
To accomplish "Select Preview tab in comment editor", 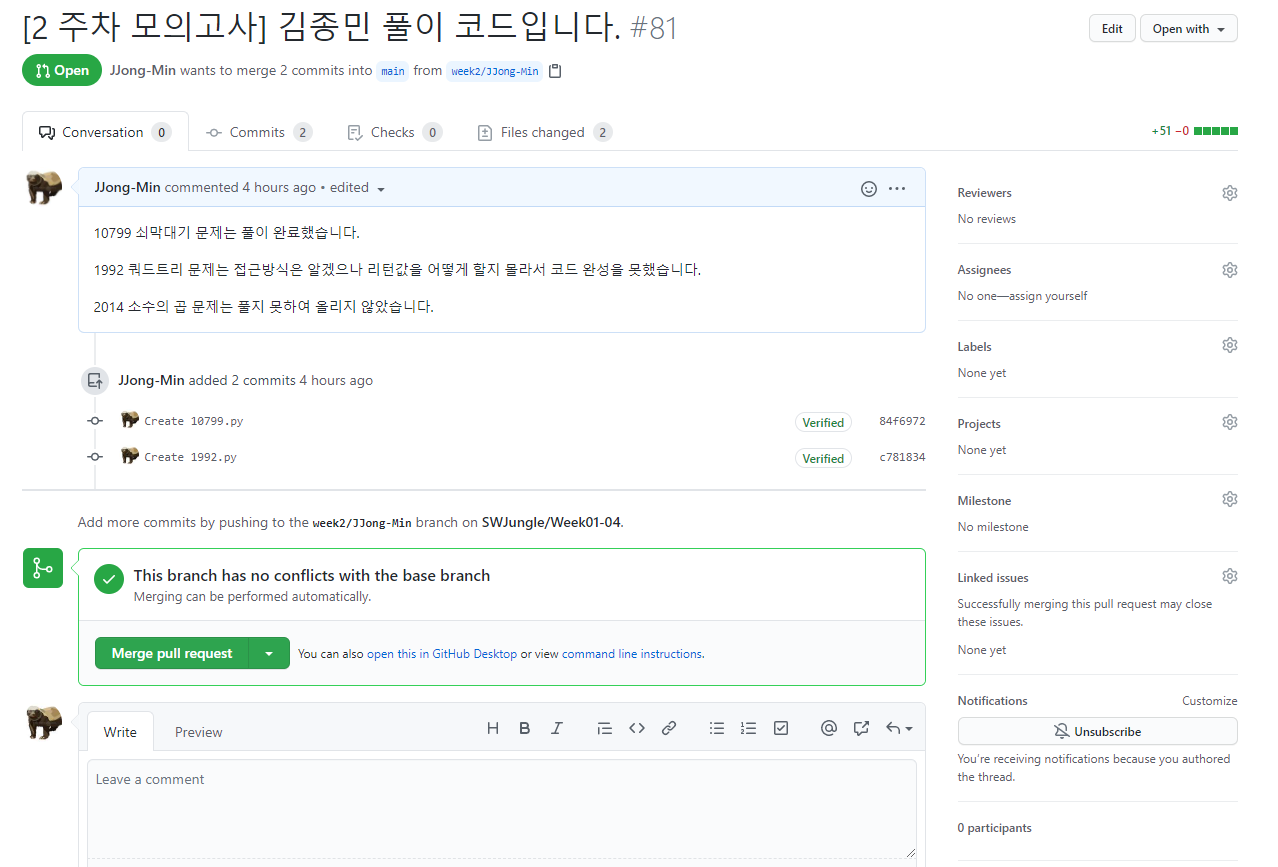I will click(199, 732).
